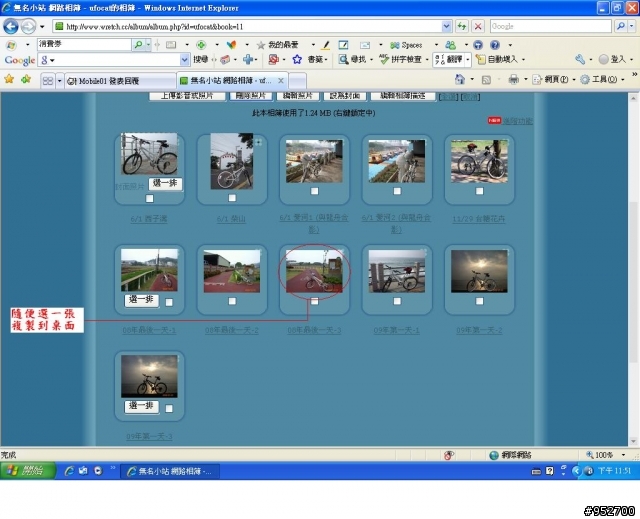Image resolution: width=640 pixels, height=519 pixels.
Task: Open a new blank tab
Action: 298,81
